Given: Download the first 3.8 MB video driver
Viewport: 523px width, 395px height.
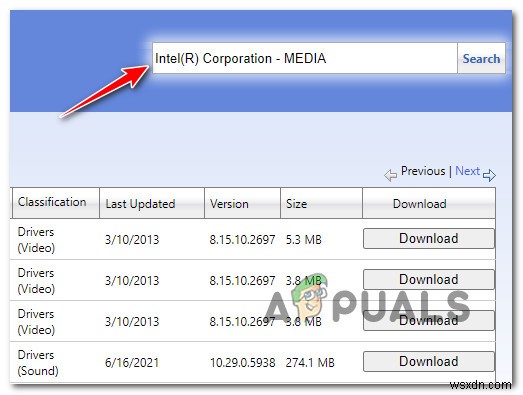Looking at the screenshot, I should point(429,280).
